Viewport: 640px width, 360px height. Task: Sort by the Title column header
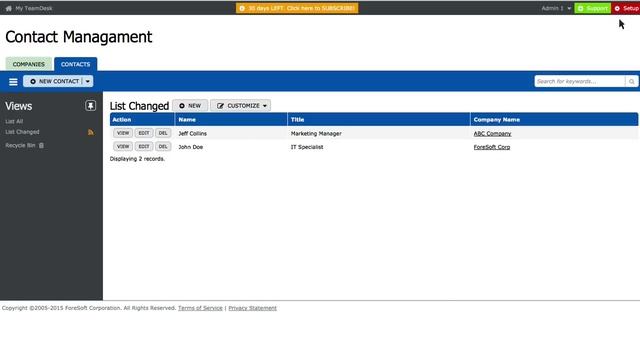[x=379, y=120]
